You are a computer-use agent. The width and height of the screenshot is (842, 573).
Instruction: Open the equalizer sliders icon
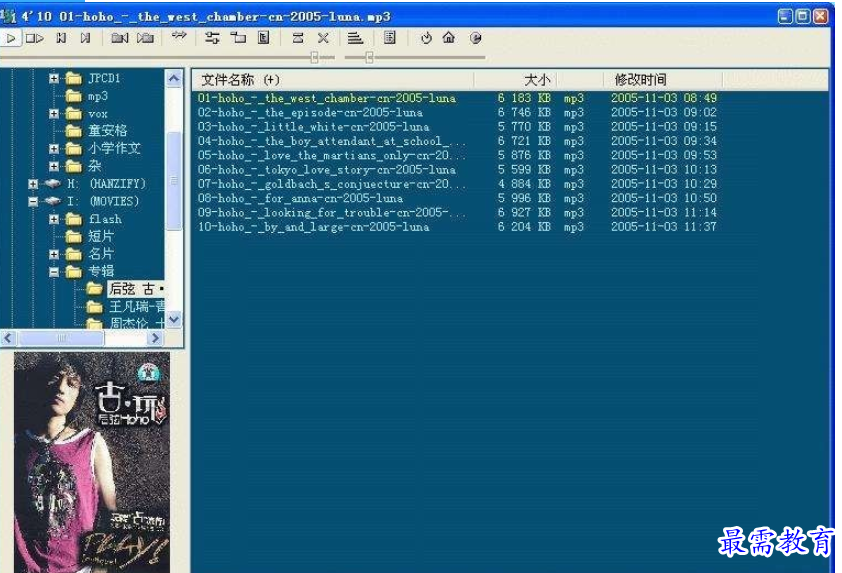click(x=212, y=38)
